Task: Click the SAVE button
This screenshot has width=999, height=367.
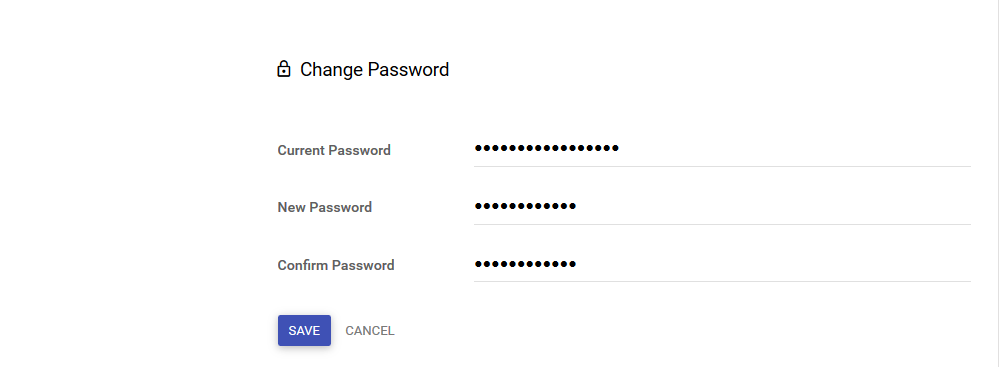Action: (305, 331)
